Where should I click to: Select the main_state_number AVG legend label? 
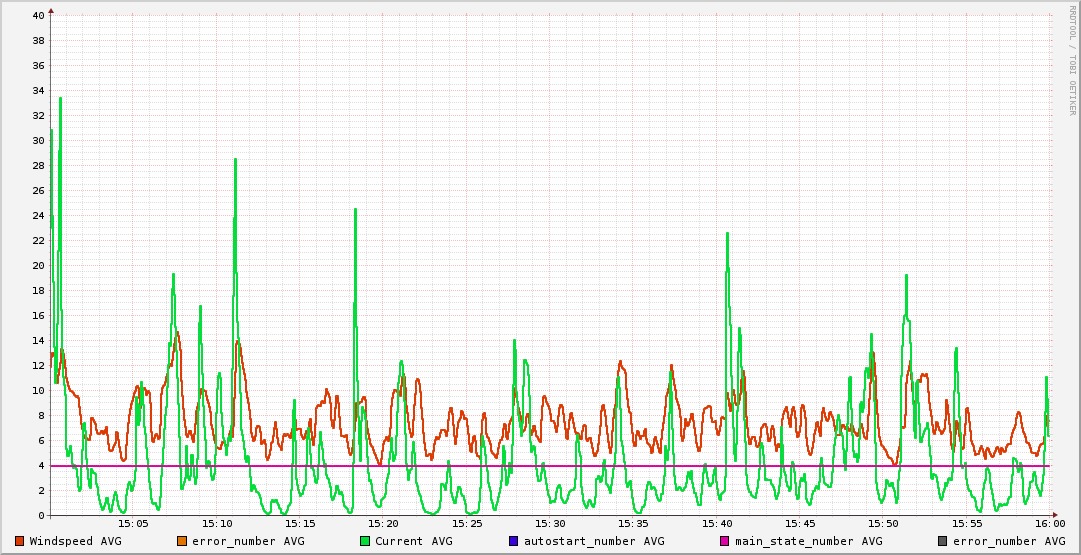pos(808,541)
